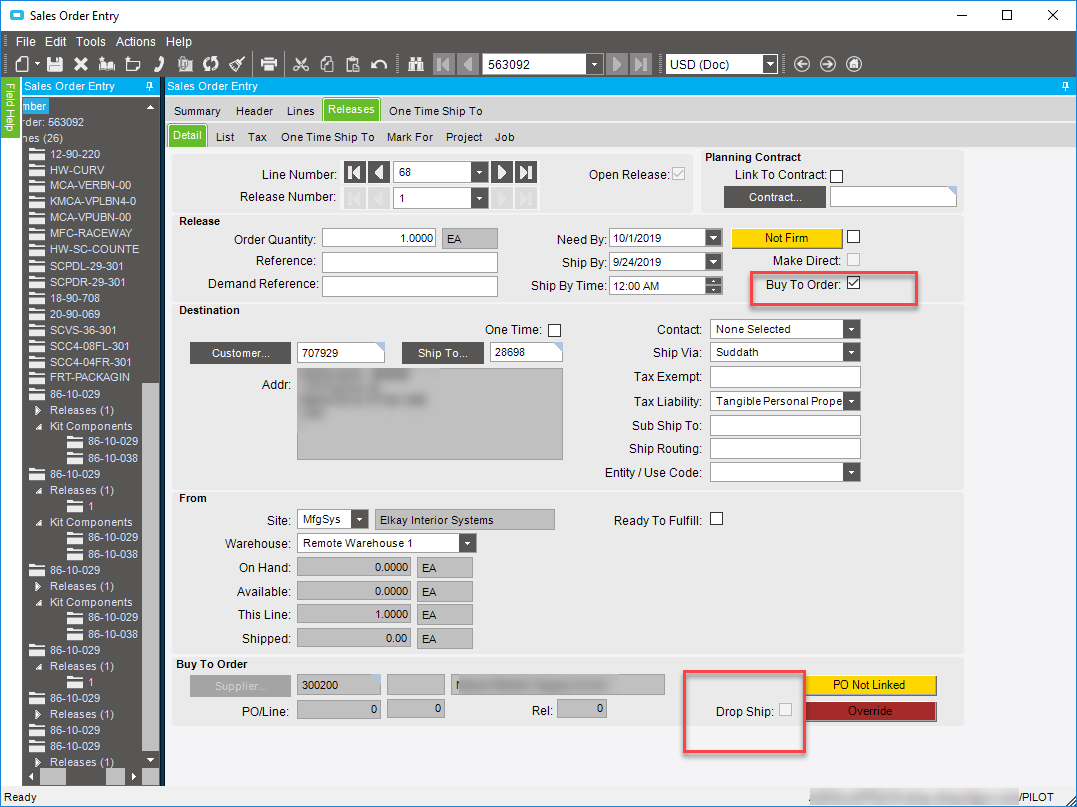Open the Line Number 68 dropdown
The width and height of the screenshot is (1077, 807).
(x=479, y=172)
